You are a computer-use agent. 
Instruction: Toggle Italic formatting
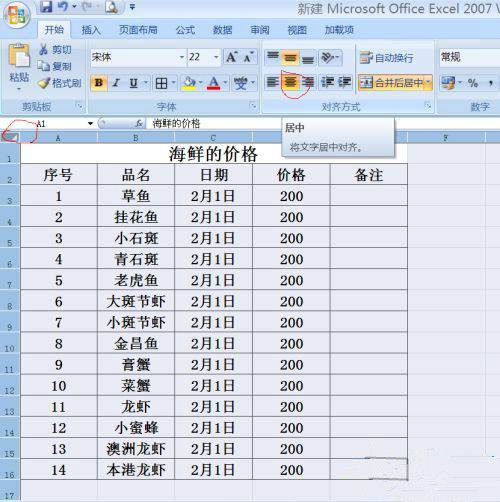[x=116, y=83]
